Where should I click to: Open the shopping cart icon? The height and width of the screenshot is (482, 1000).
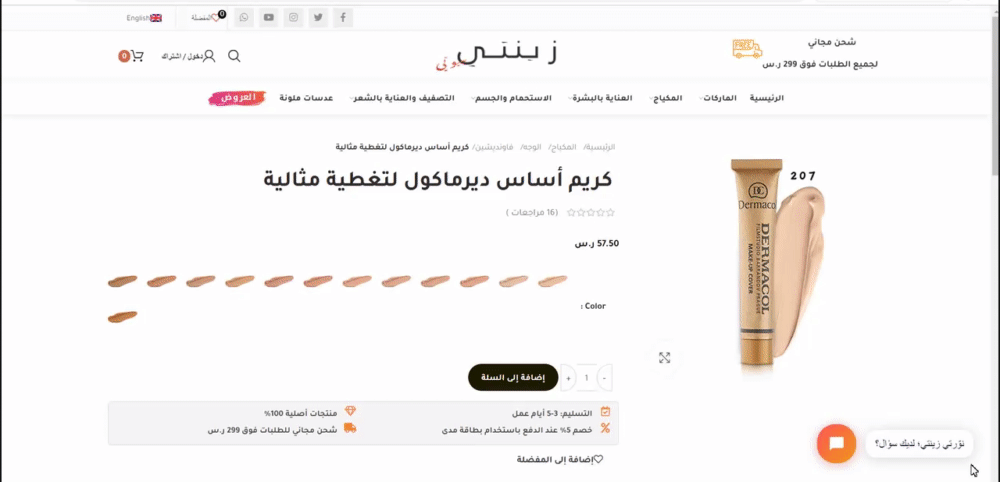[x=137, y=56]
